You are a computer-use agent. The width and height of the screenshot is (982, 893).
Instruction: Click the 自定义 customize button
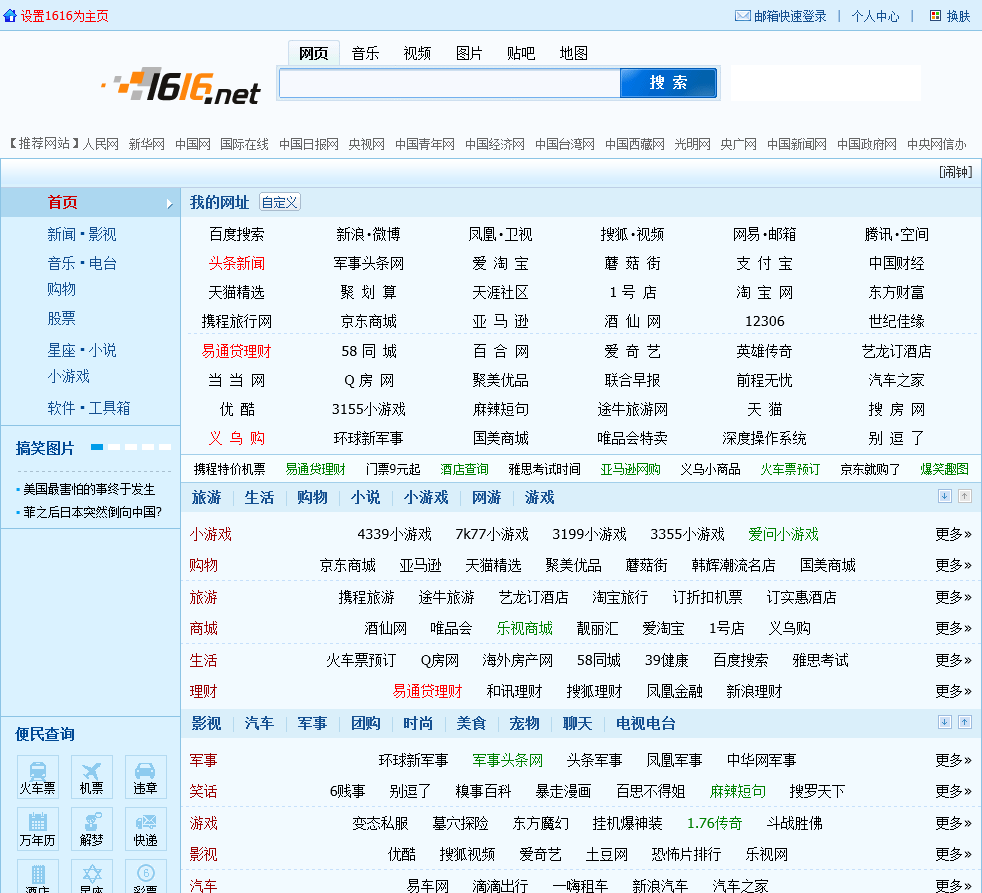coord(280,202)
